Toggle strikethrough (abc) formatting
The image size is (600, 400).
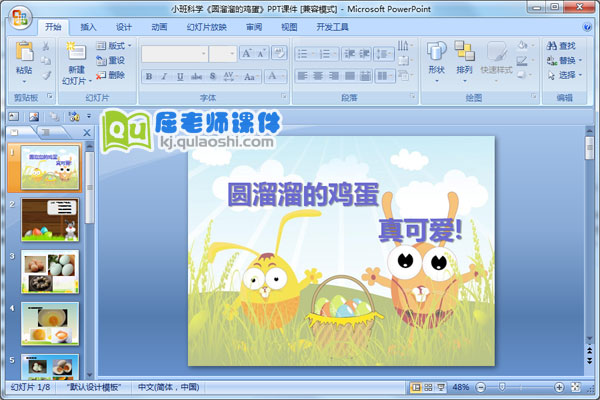[x=196, y=76]
